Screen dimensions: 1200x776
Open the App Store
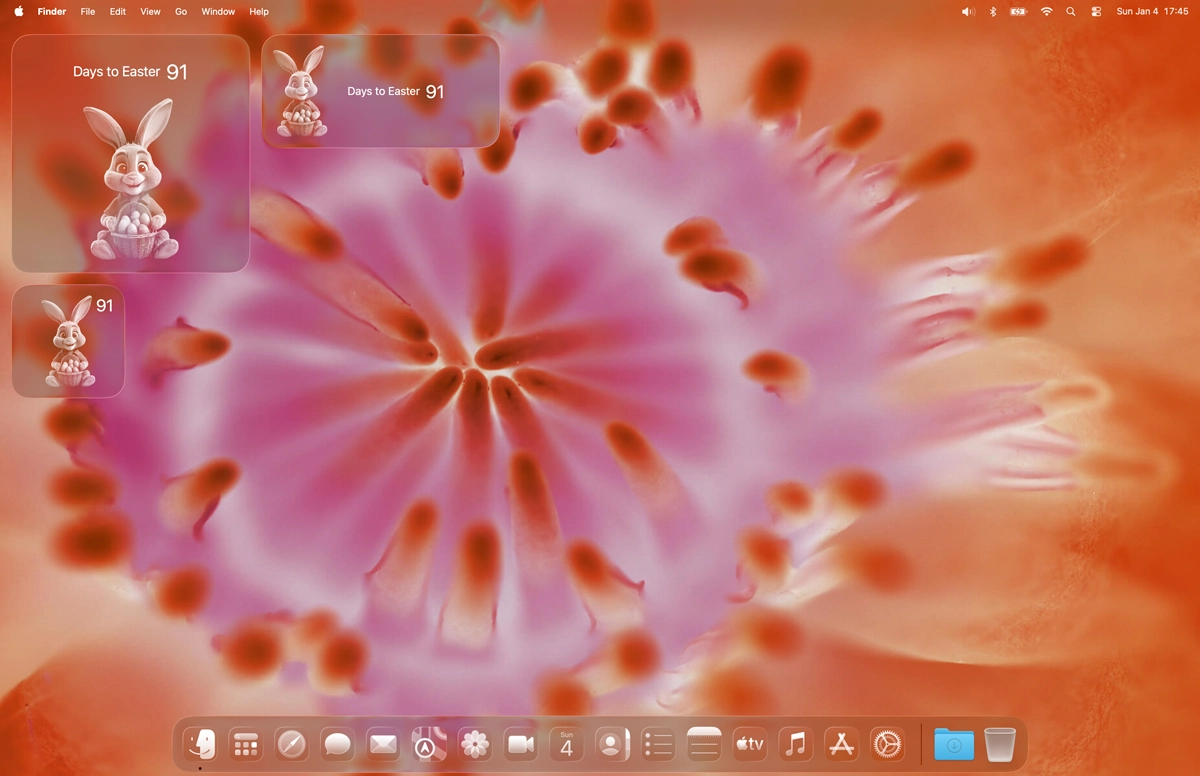tap(840, 744)
